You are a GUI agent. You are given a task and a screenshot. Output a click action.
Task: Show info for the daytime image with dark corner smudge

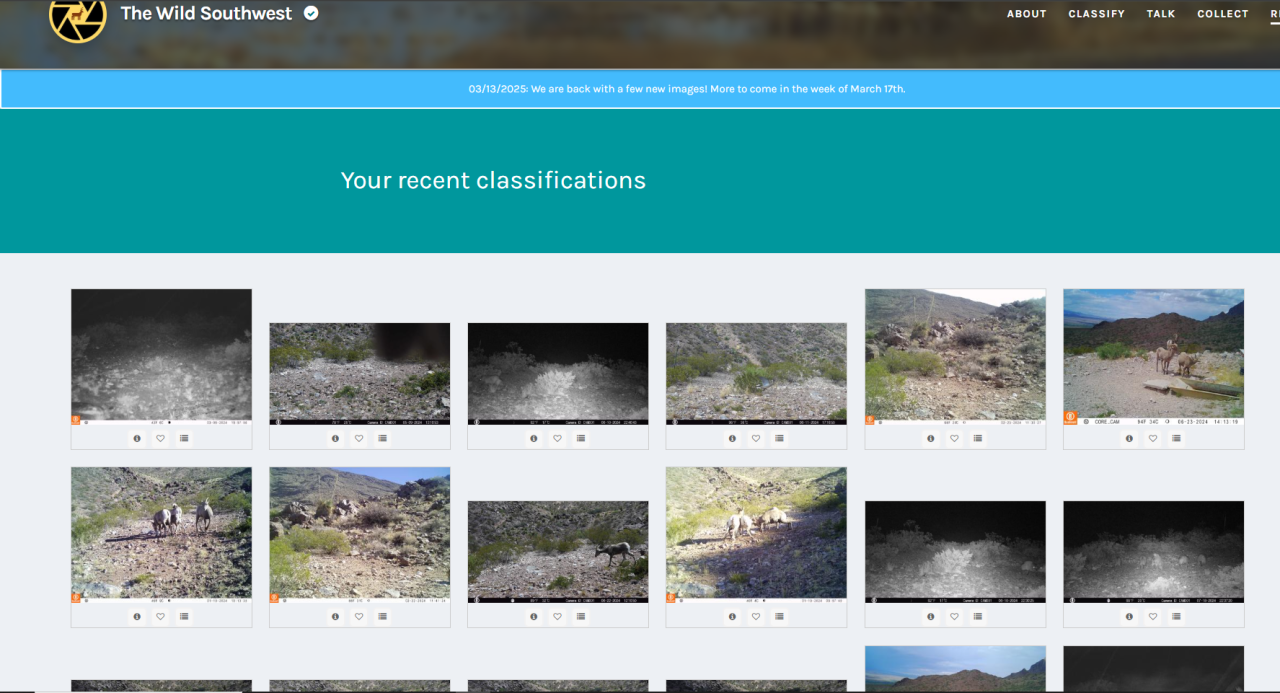(335, 438)
